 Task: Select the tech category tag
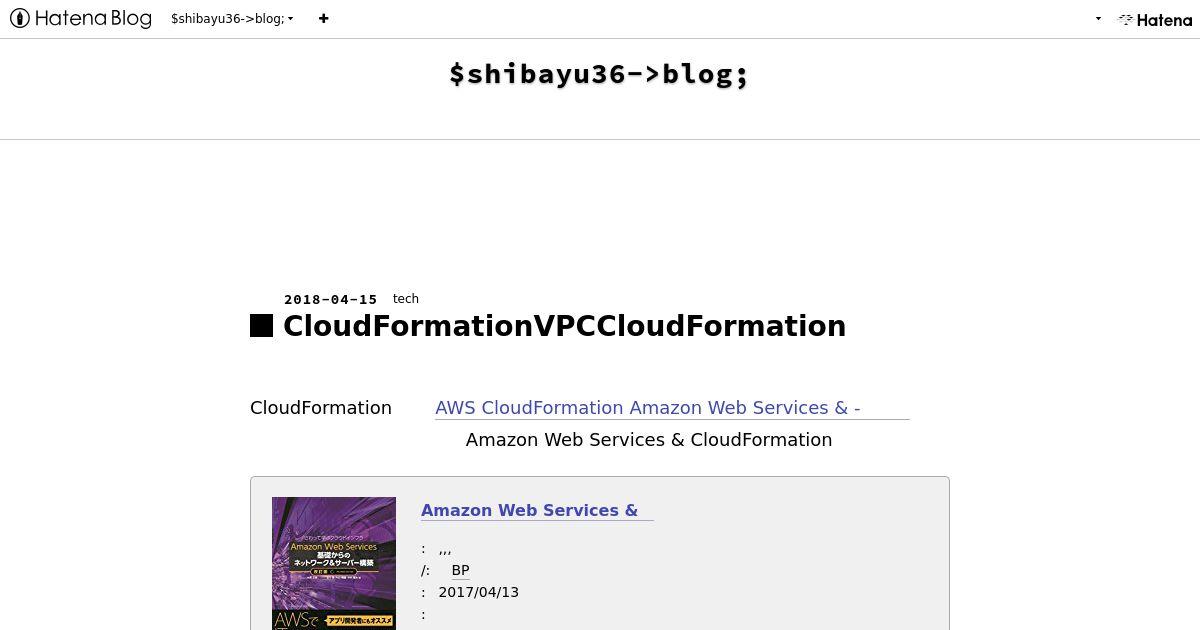pyautogui.click(x=406, y=298)
